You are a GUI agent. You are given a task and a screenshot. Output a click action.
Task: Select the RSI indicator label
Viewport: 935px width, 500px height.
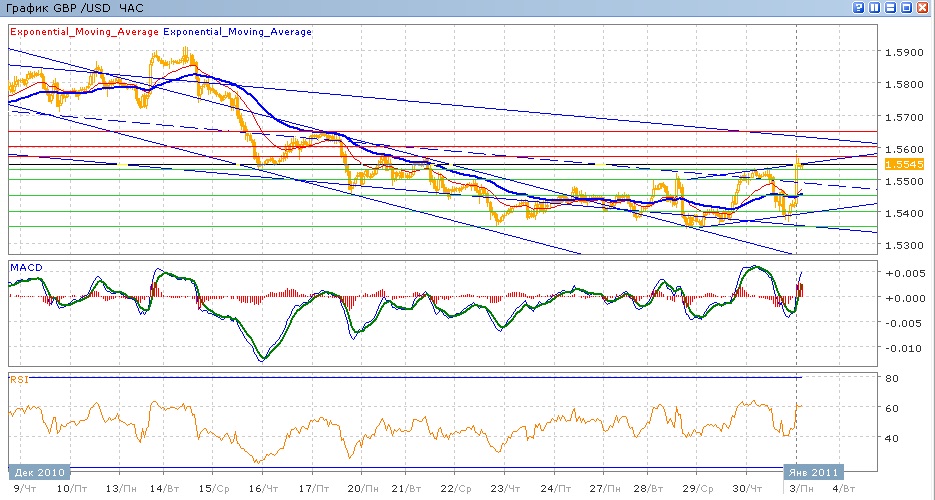click(x=19, y=379)
